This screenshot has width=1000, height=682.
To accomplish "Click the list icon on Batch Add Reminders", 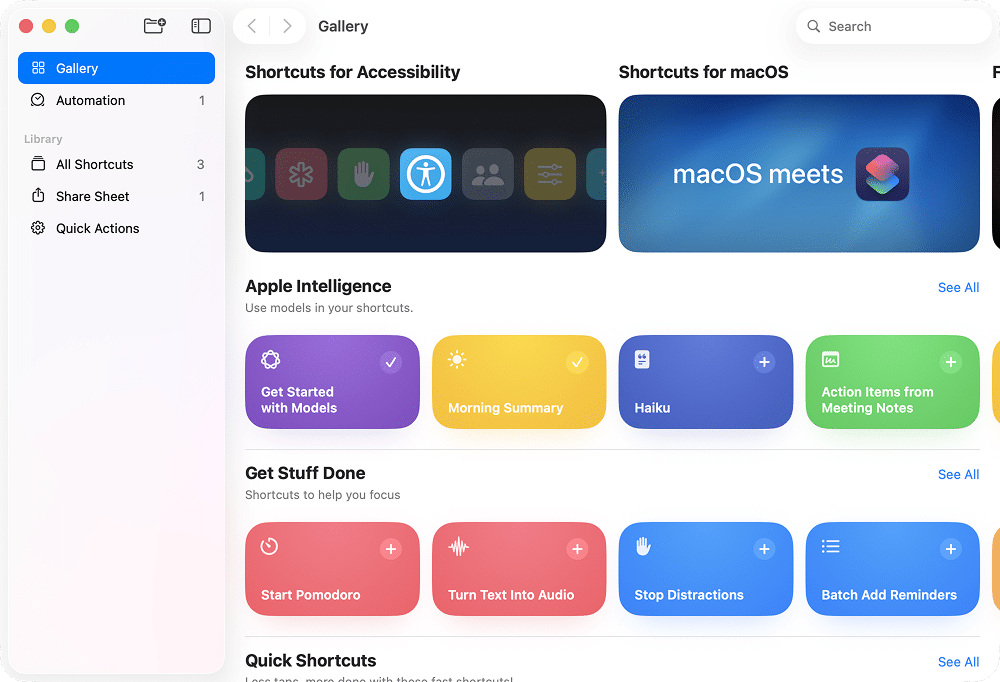I will click(830, 546).
